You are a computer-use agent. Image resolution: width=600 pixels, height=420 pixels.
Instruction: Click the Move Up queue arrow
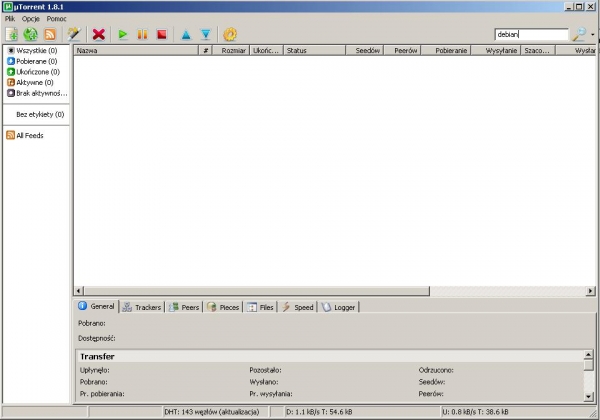coord(185,34)
